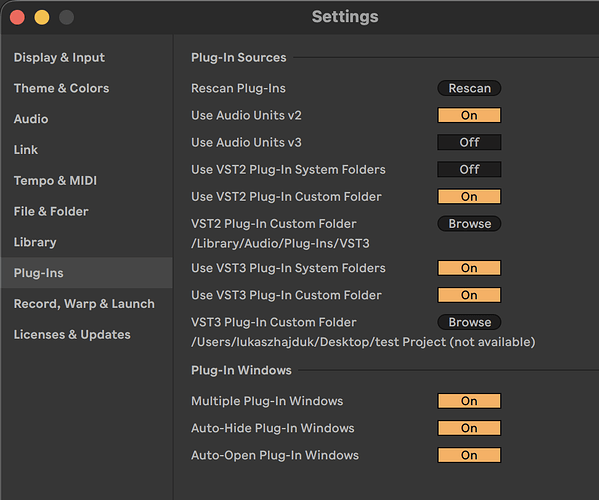Image resolution: width=599 pixels, height=500 pixels.
Task: Select the Link settings tab
Action: [x=26, y=150]
